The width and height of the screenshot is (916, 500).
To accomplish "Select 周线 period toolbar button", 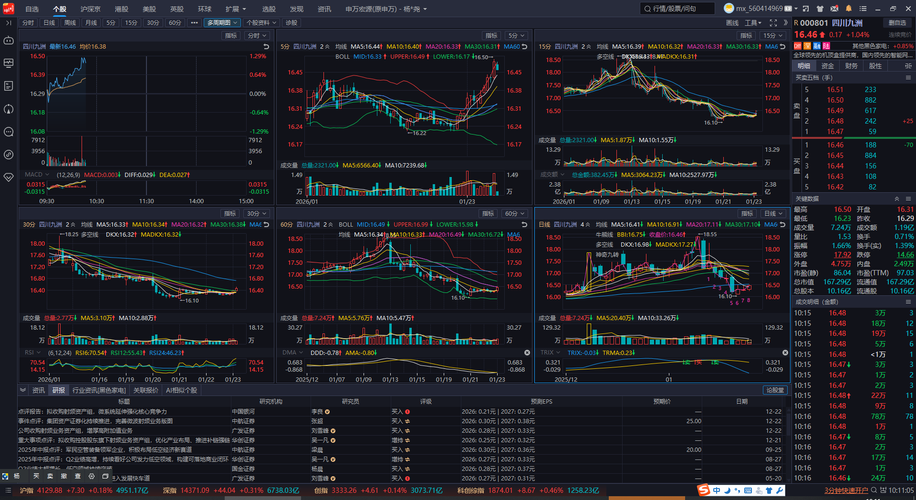I will (70, 23).
